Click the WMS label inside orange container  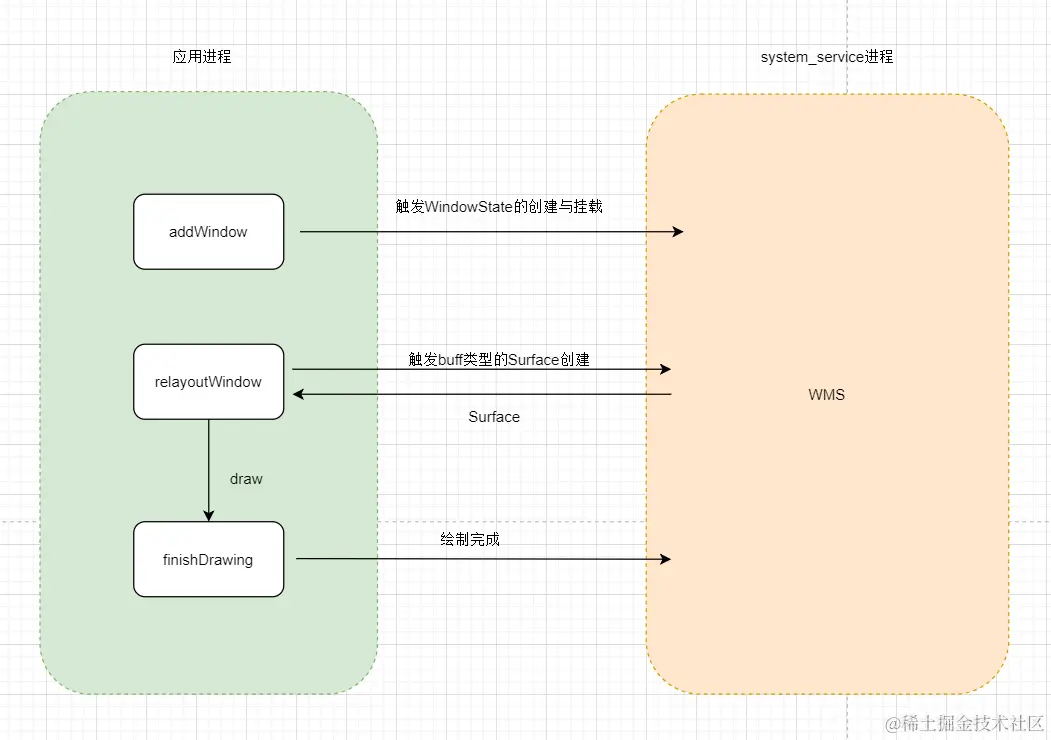point(826,394)
